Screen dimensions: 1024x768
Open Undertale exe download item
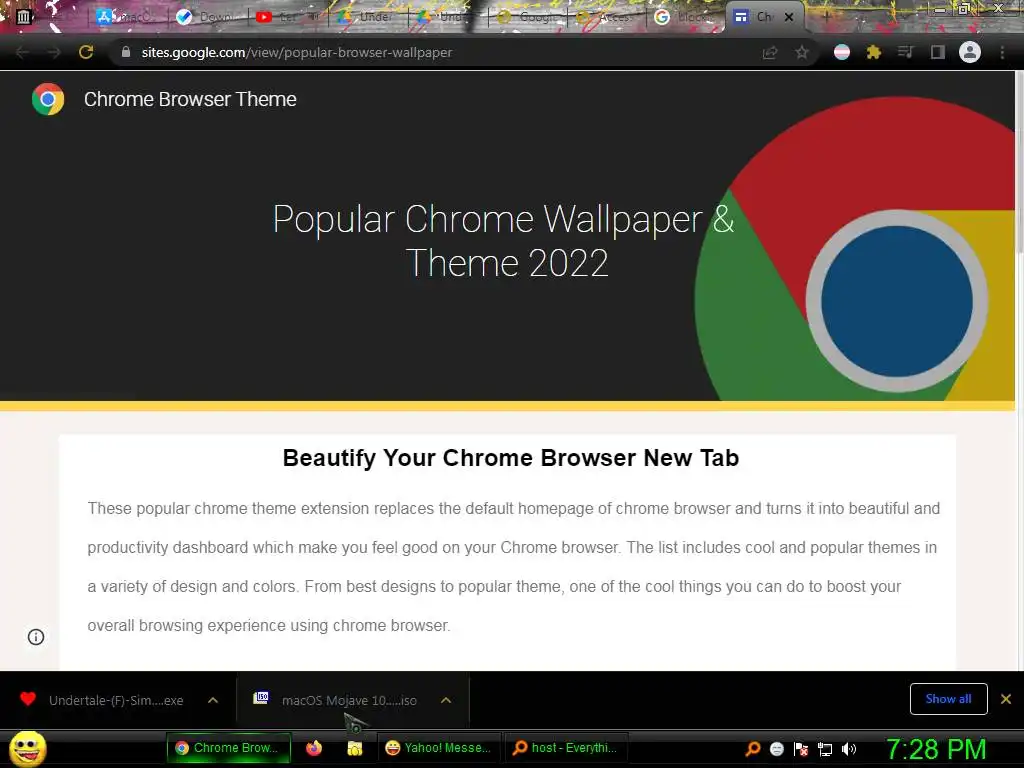116,700
